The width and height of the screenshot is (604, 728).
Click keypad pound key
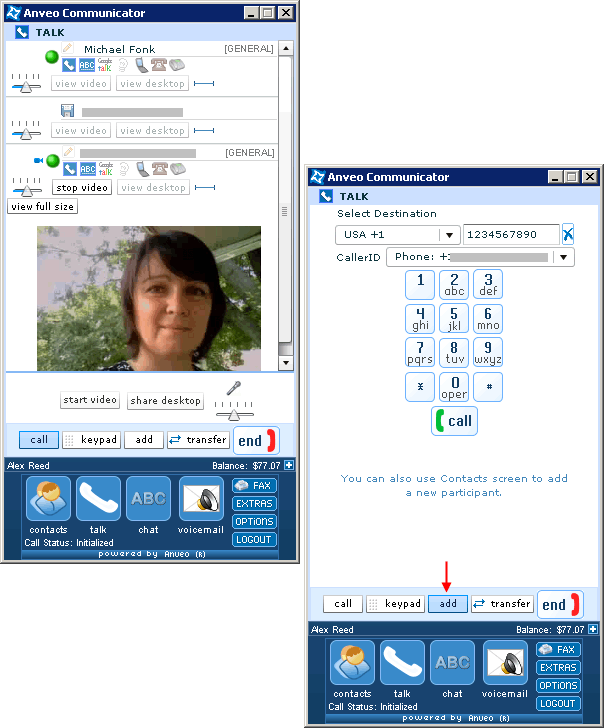(488, 387)
